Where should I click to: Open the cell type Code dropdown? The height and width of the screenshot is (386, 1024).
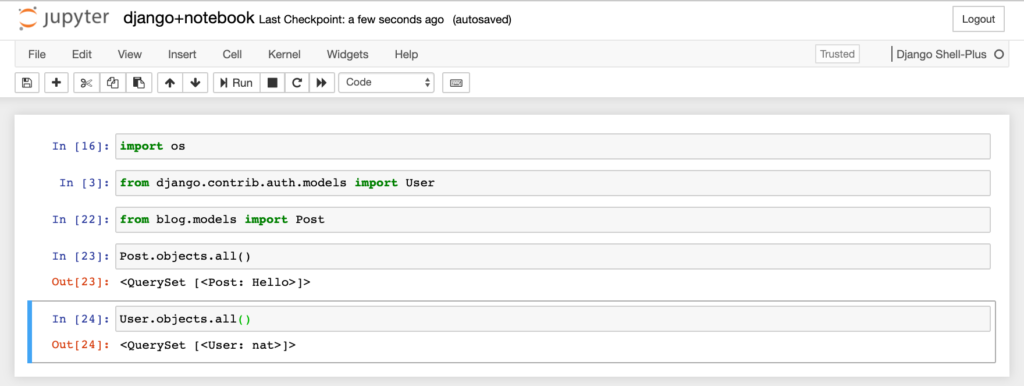[x=387, y=82]
